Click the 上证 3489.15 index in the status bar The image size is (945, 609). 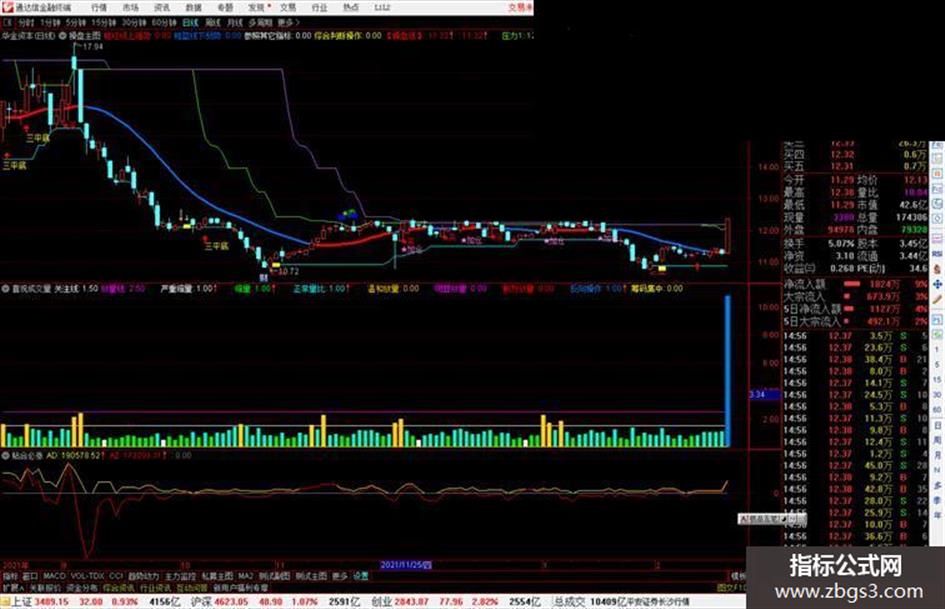(x=40, y=602)
